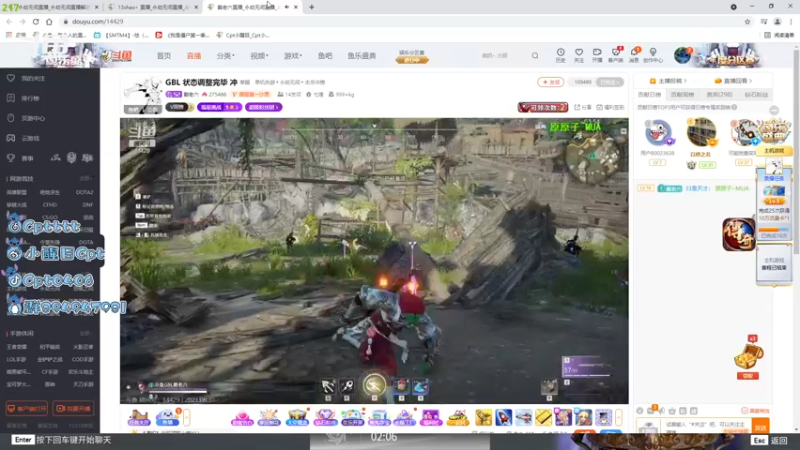Open the purple 超级粉丝团 badge

click(x=263, y=107)
